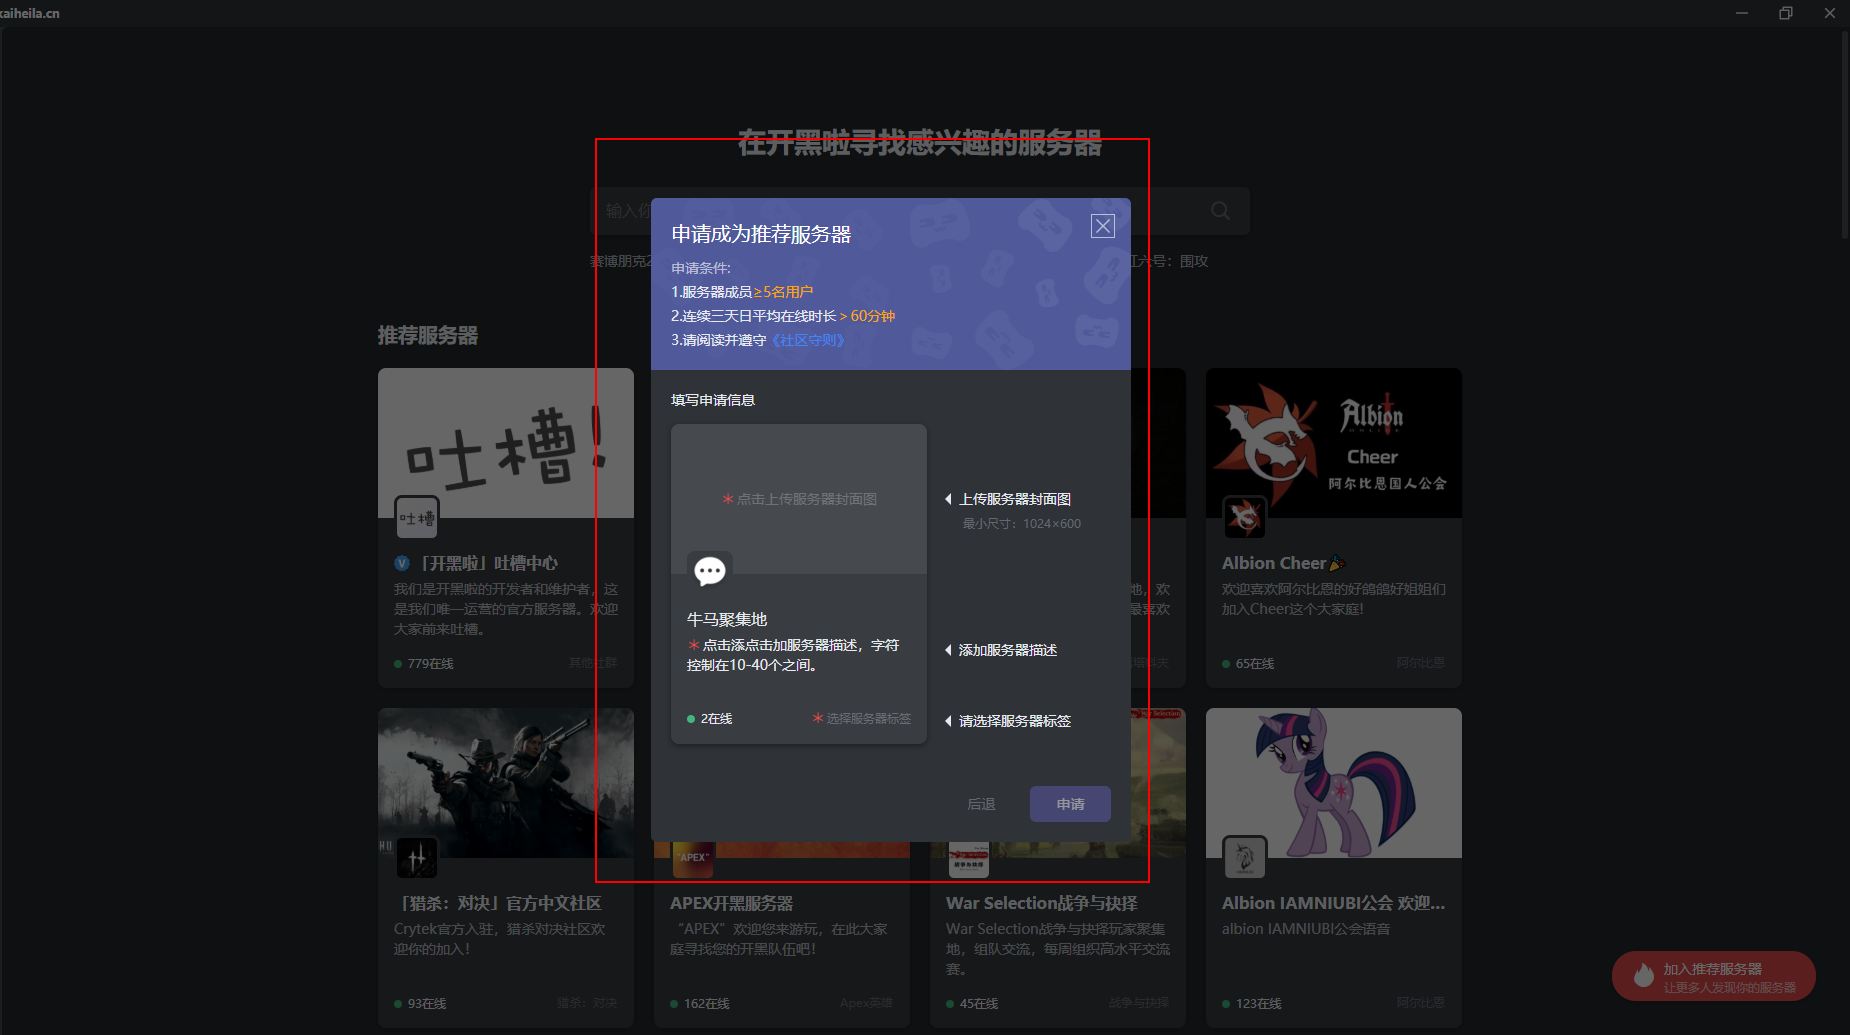Click the 45在线 status text
The height and width of the screenshot is (1035, 1850).
[x=979, y=1003]
